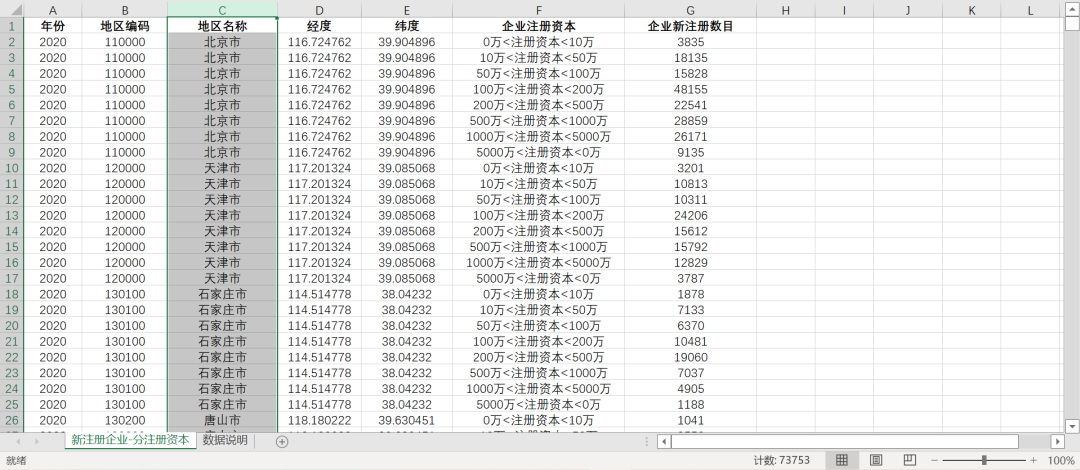Click the 100% zoom level

click(x=1061, y=460)
